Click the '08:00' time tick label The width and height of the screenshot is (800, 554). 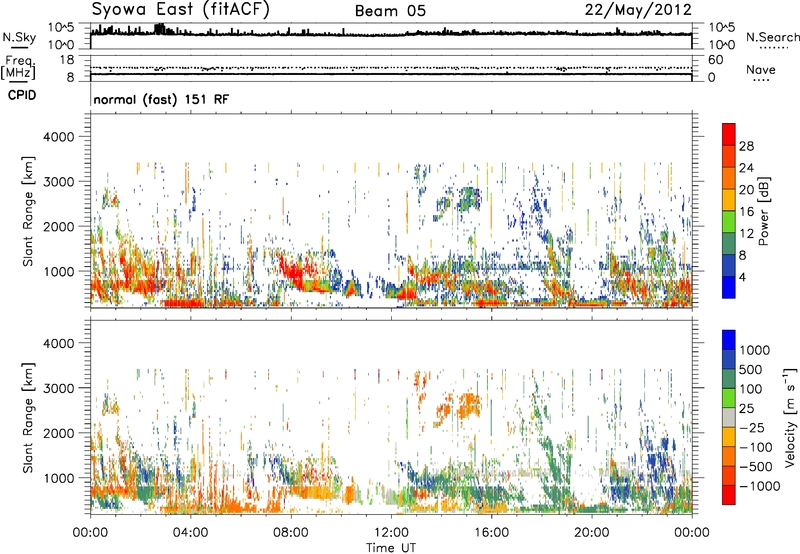click(291, 533)
